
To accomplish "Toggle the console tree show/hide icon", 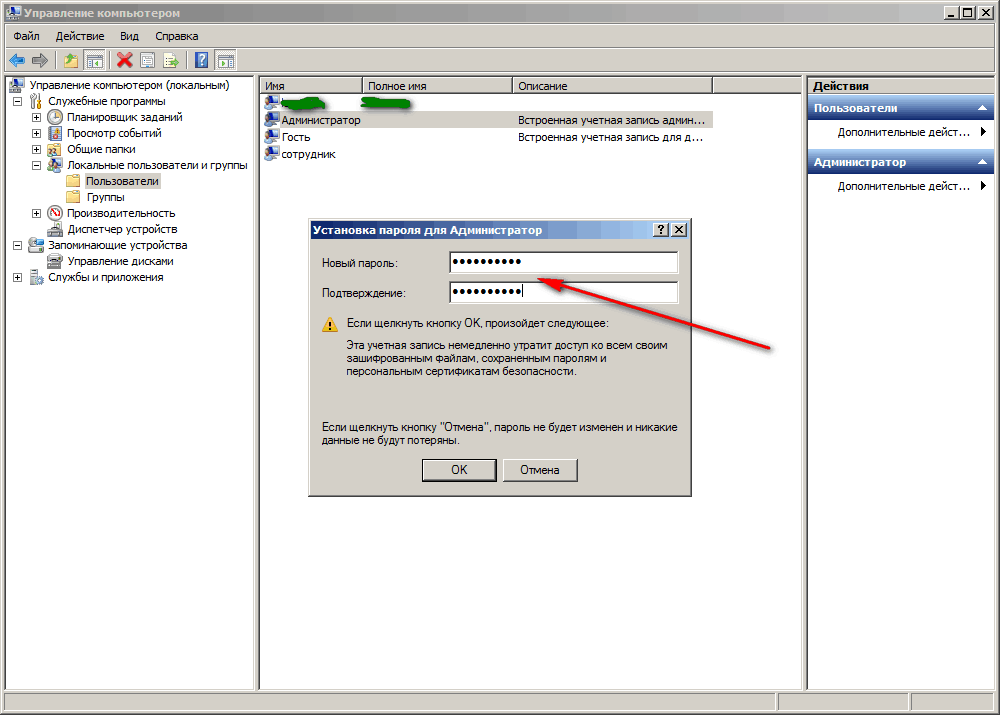I will (x=94, y=61).
